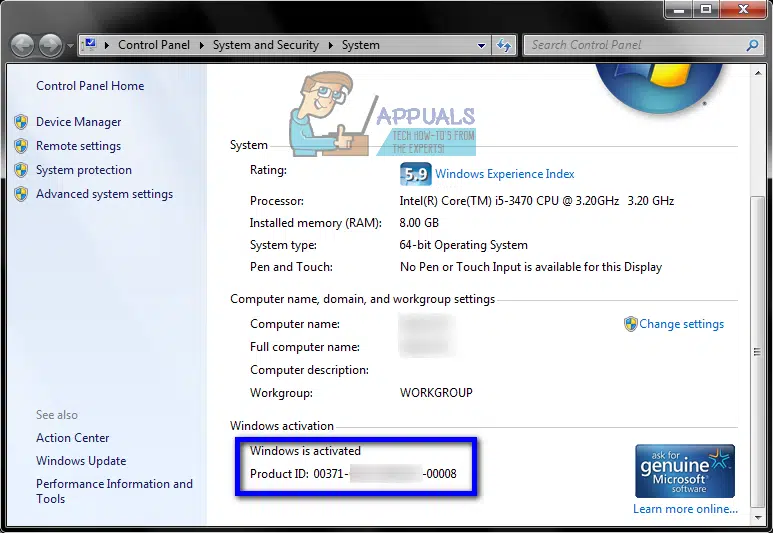This screenshot has width=773, height=533.
Task: Select System and Security breadcrumb item
Action: (266, 45)
